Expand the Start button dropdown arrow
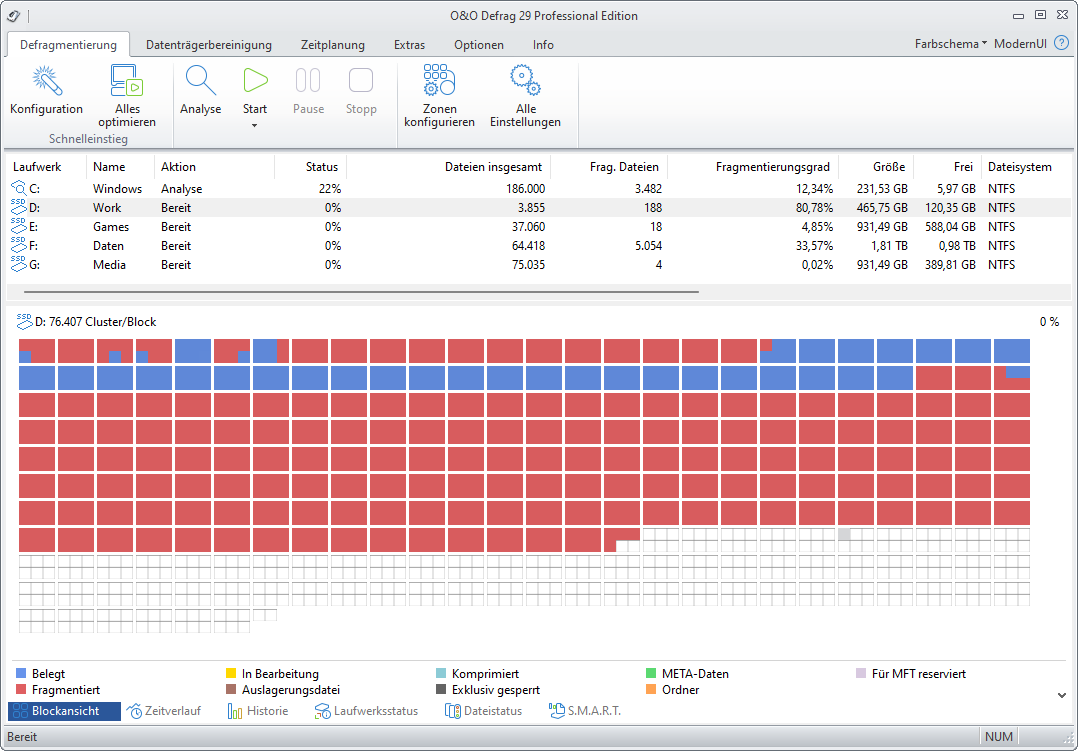 point(255,126)
